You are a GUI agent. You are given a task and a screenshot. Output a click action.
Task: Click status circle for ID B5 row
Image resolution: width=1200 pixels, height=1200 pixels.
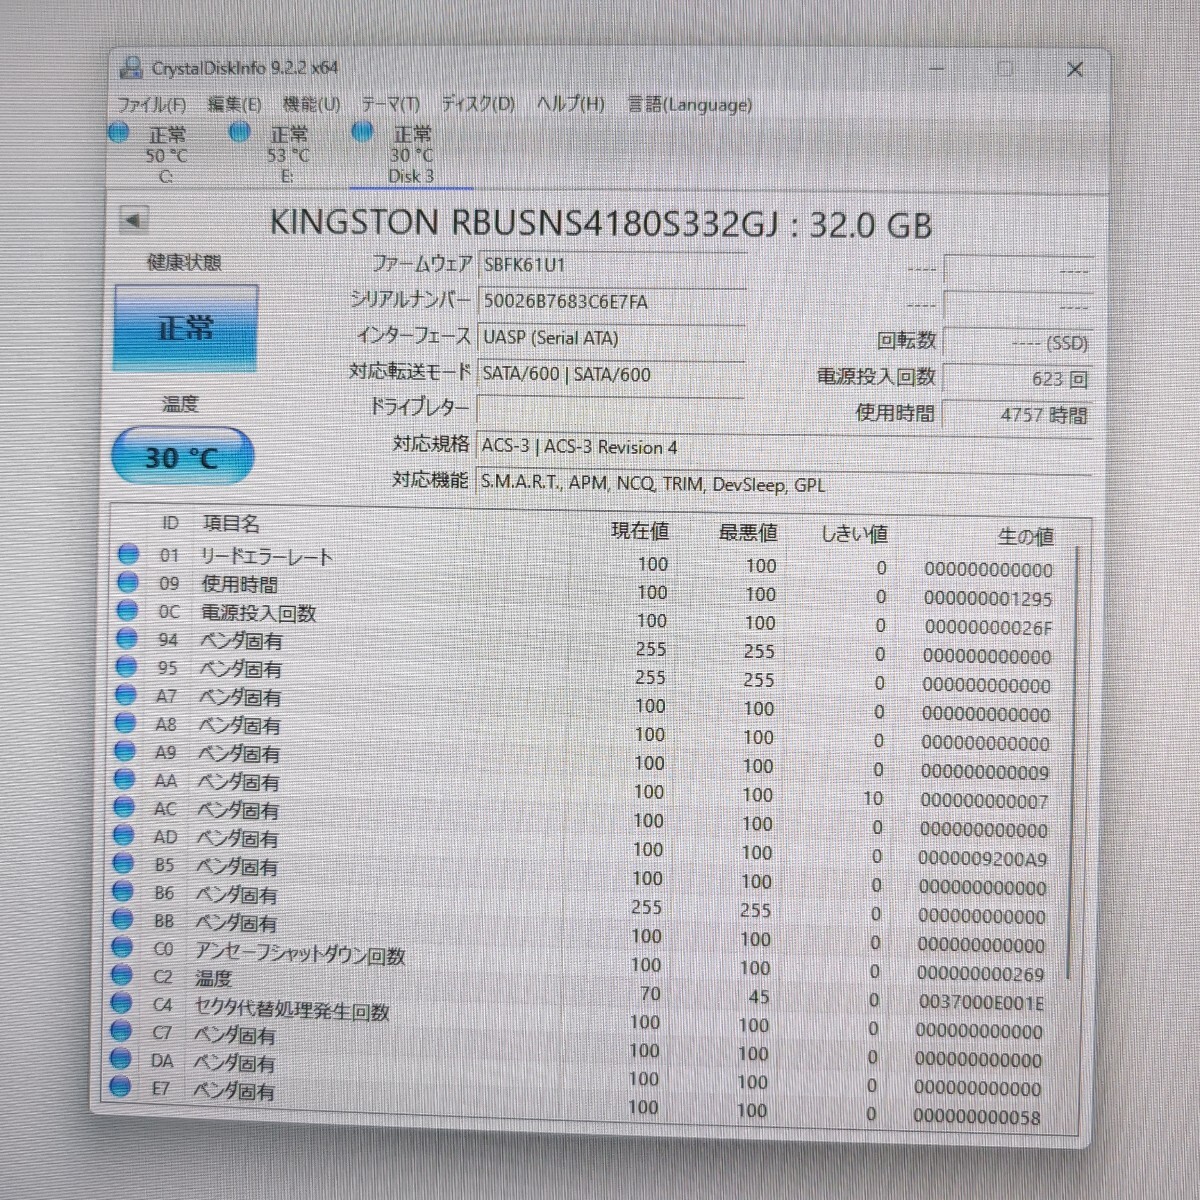click(x=123, y=862)
